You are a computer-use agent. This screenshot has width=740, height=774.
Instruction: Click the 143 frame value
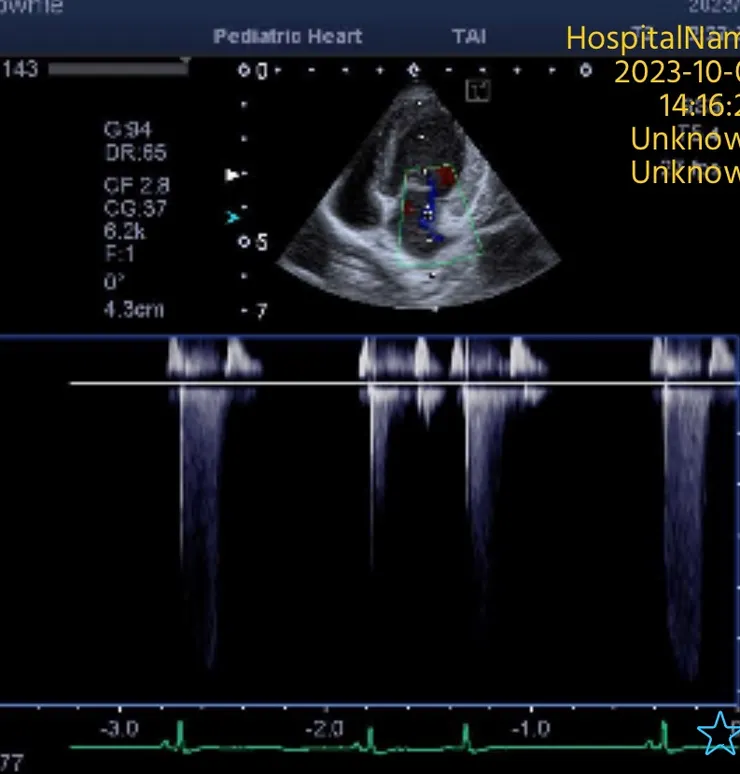click(x=20, y=69)
